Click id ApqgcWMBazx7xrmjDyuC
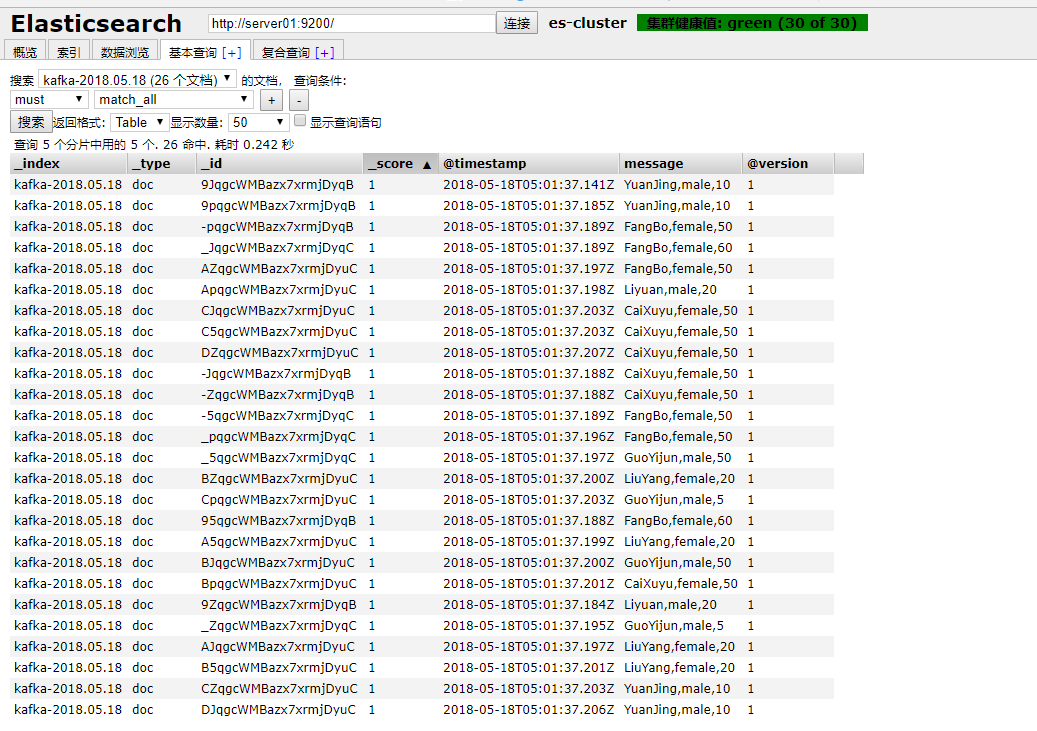1037x731 pixels. pyautogui.click(x=278, y=290)
